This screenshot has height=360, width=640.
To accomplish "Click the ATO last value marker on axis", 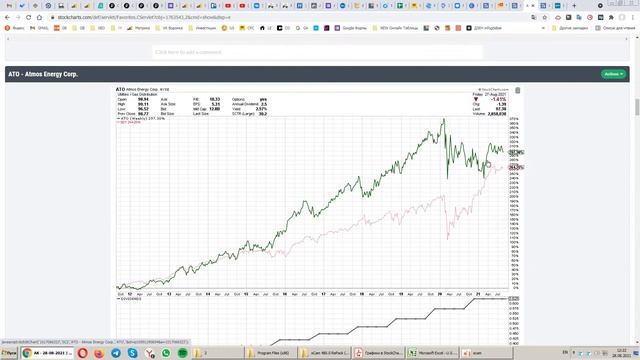I will (516, 152).
